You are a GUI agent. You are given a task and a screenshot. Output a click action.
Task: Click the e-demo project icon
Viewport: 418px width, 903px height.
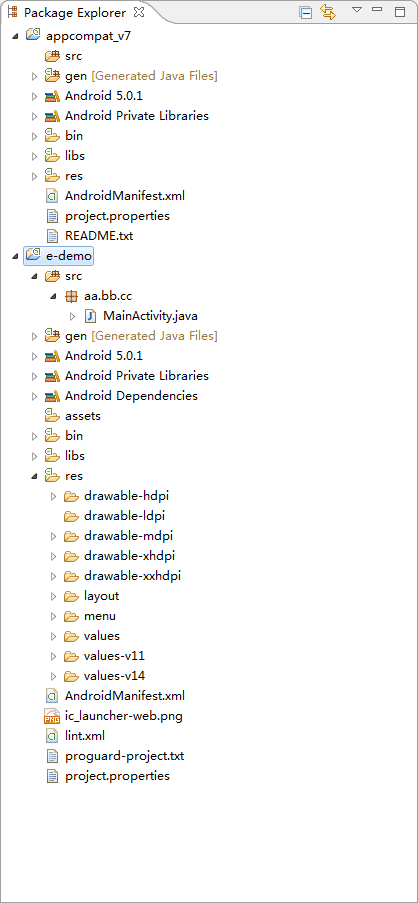tap(33, 256)
